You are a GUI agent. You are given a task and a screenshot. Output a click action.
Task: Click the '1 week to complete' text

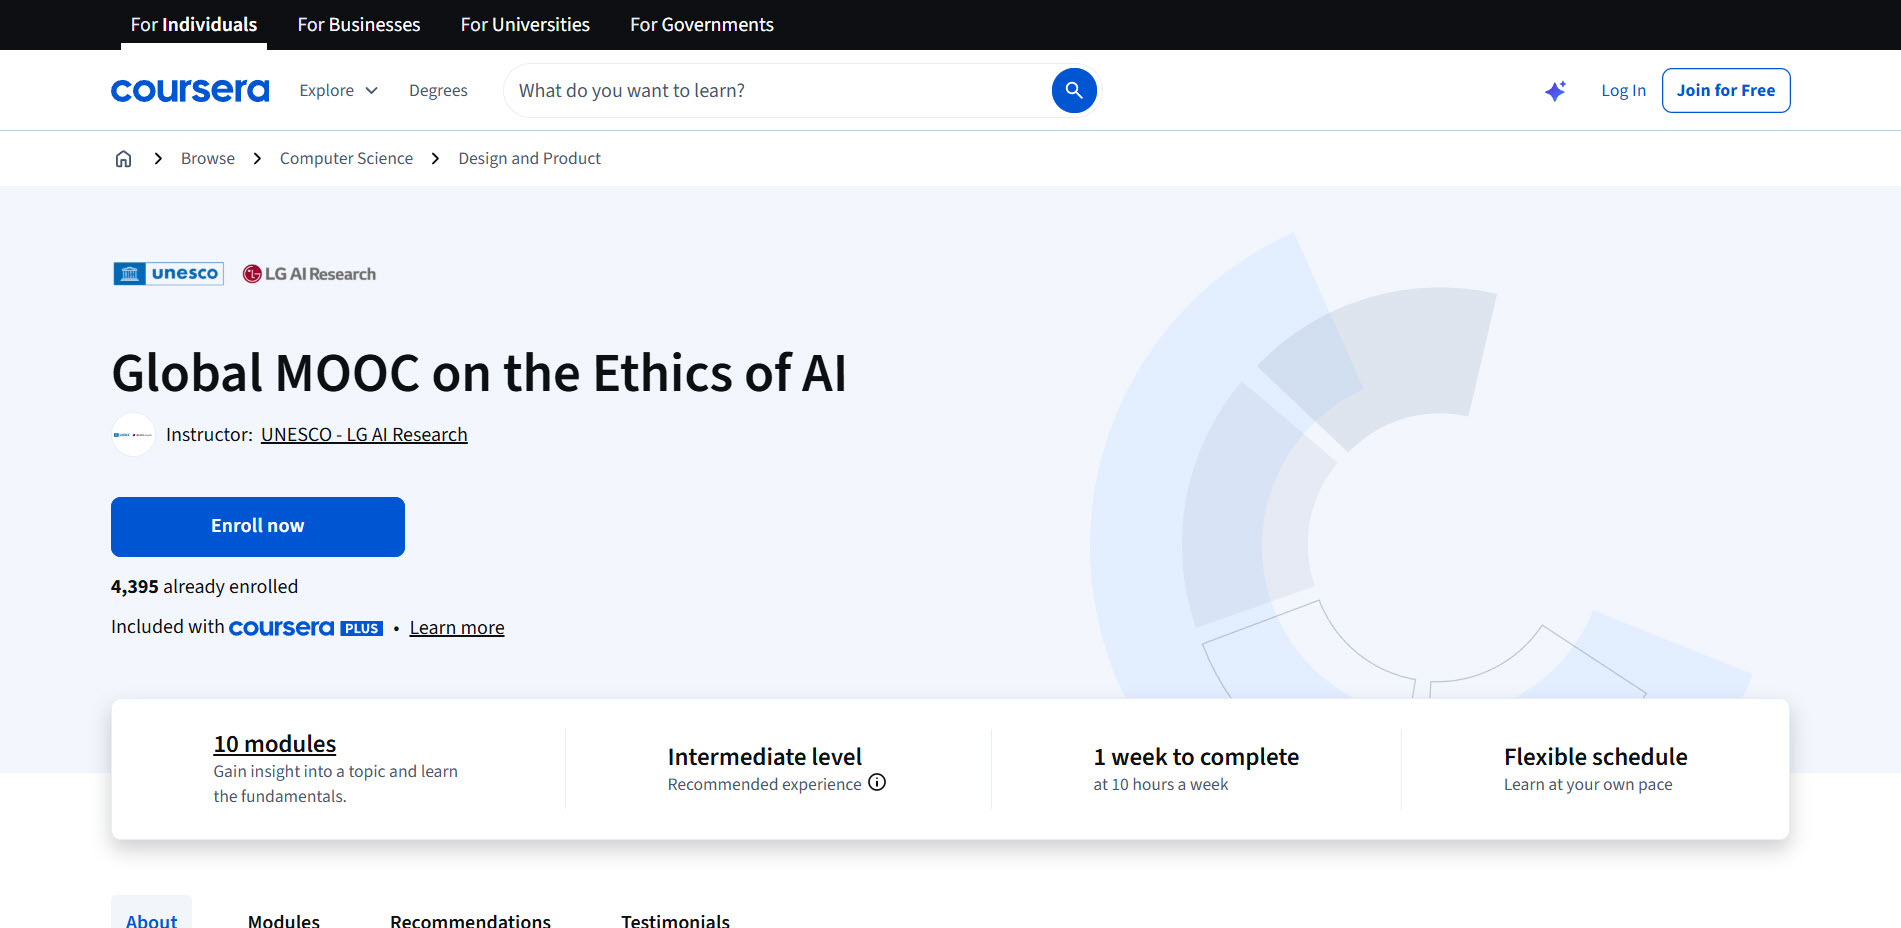(x=1196, y=757)
